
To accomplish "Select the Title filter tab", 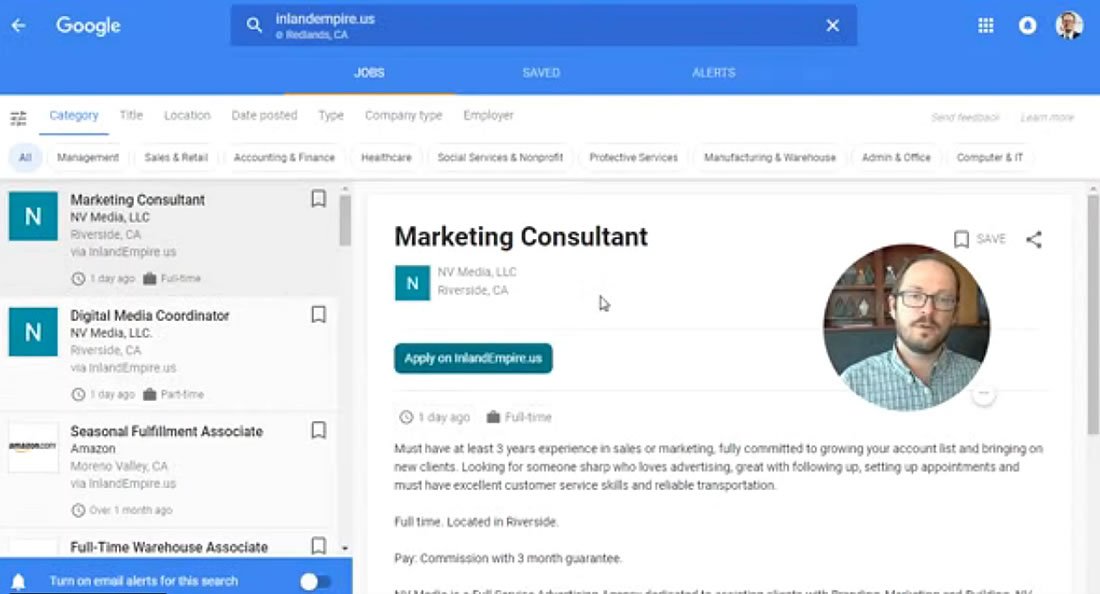I will (x=131, y=115).
